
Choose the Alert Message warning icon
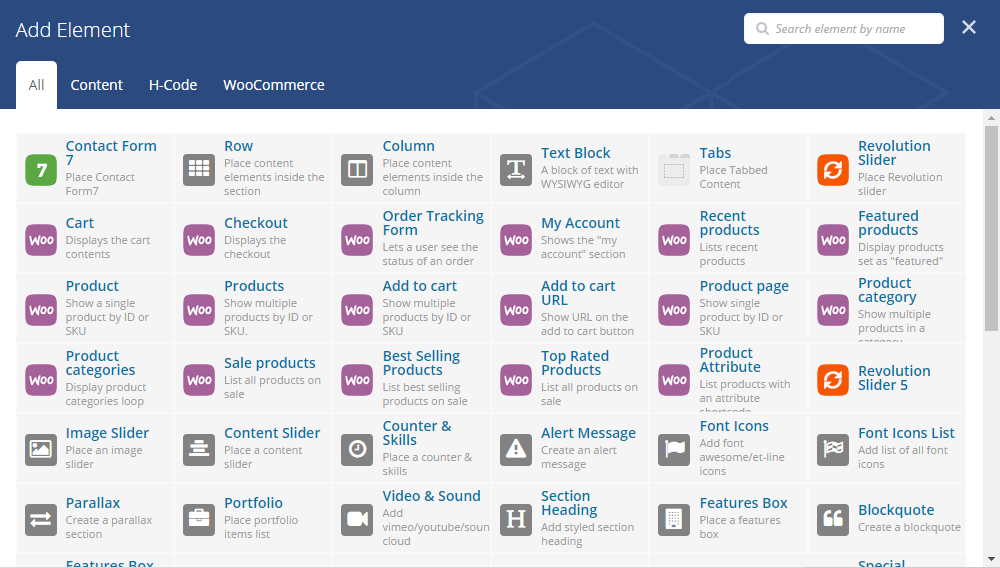tap(516, 450)
